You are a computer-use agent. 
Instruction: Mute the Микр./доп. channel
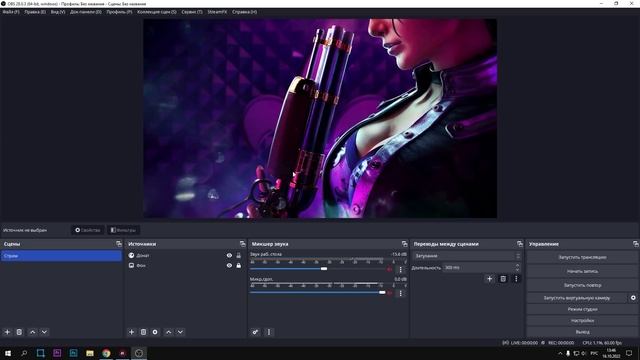[390, 293]
